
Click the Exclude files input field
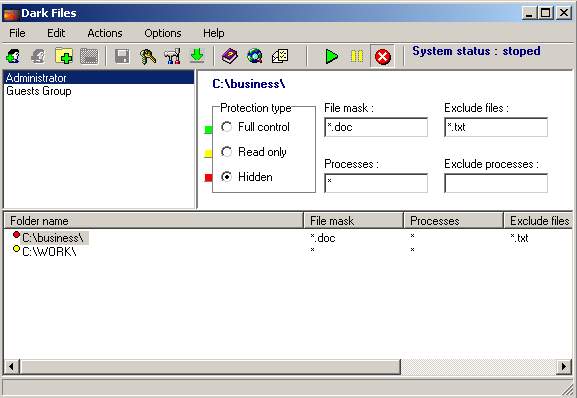(x=496, y=127)
